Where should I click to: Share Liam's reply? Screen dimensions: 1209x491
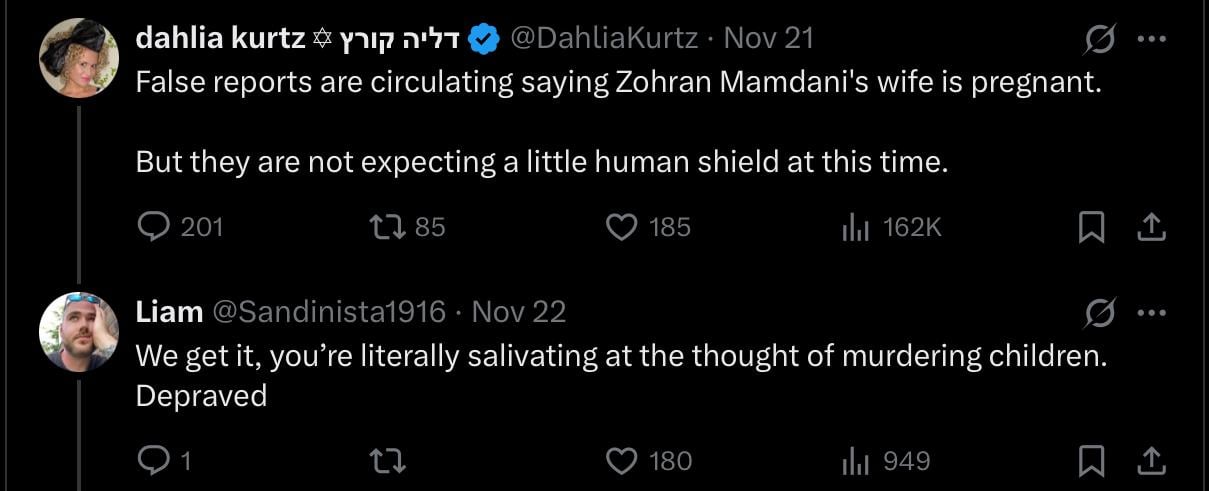click(x=1151, y=461)
